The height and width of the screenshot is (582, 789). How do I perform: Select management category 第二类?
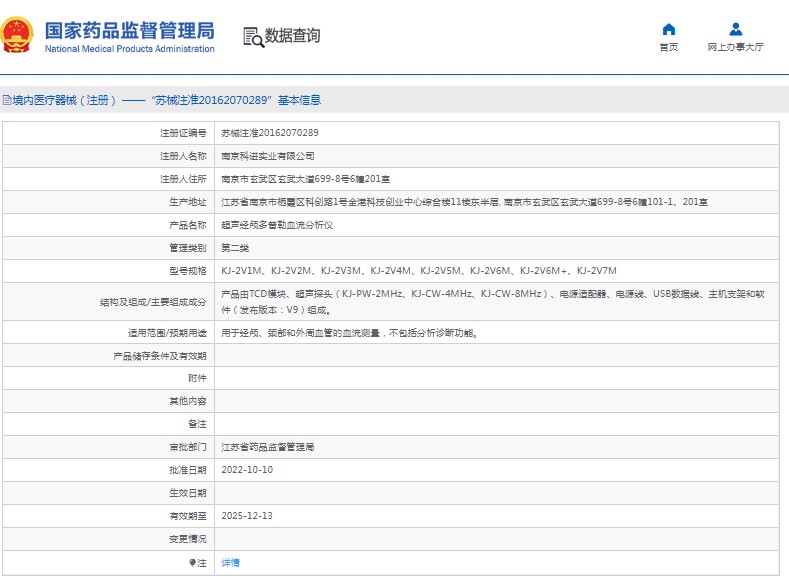pos(235,248)
